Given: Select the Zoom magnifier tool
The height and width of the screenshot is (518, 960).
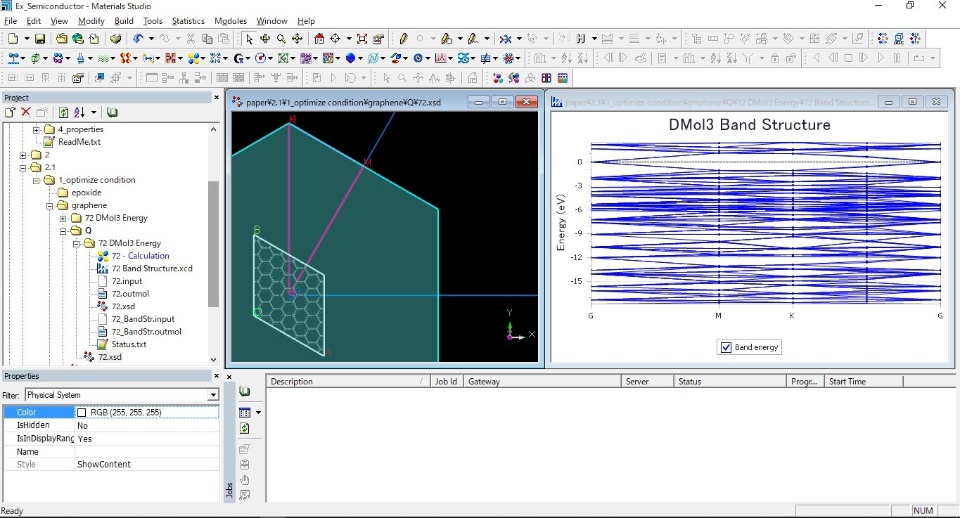Looking at the screenshot, I should pos(281,39).
